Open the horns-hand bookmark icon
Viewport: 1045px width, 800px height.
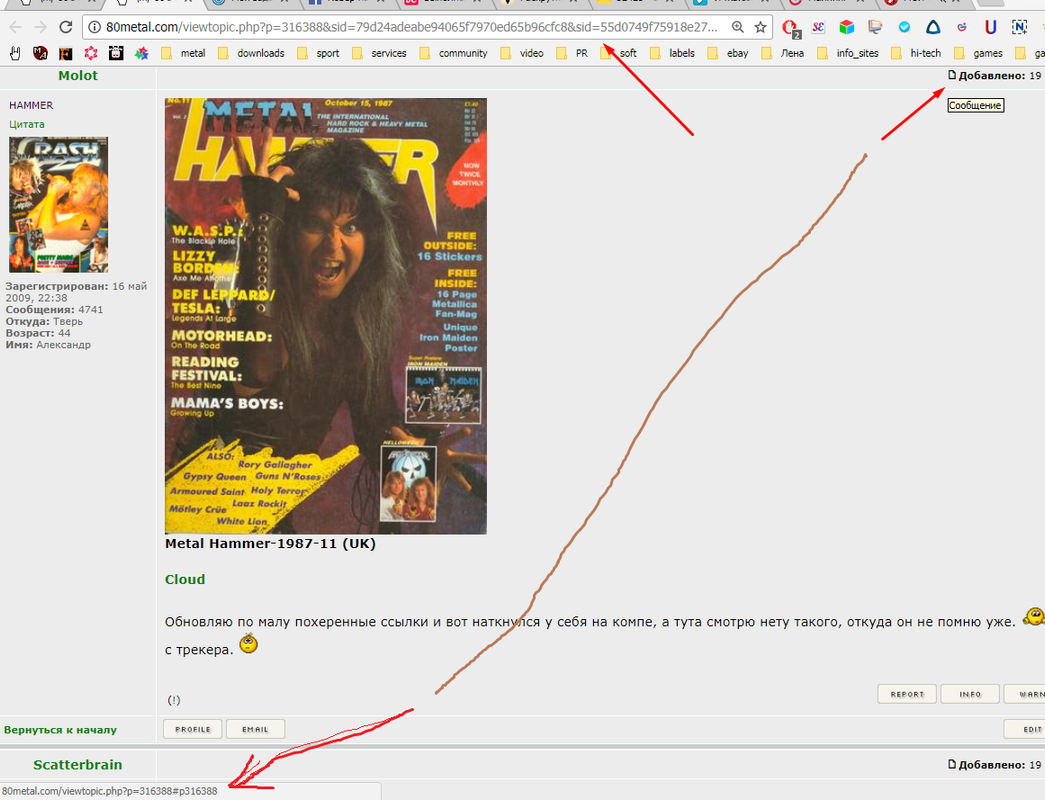[x=15, y=53]
